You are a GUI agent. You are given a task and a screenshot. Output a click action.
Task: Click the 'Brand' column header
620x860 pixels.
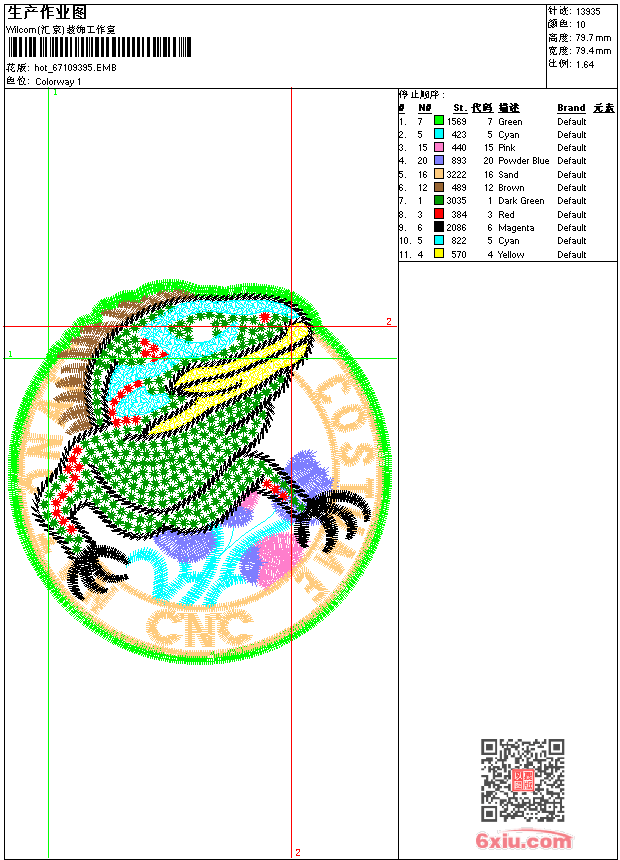571,108
